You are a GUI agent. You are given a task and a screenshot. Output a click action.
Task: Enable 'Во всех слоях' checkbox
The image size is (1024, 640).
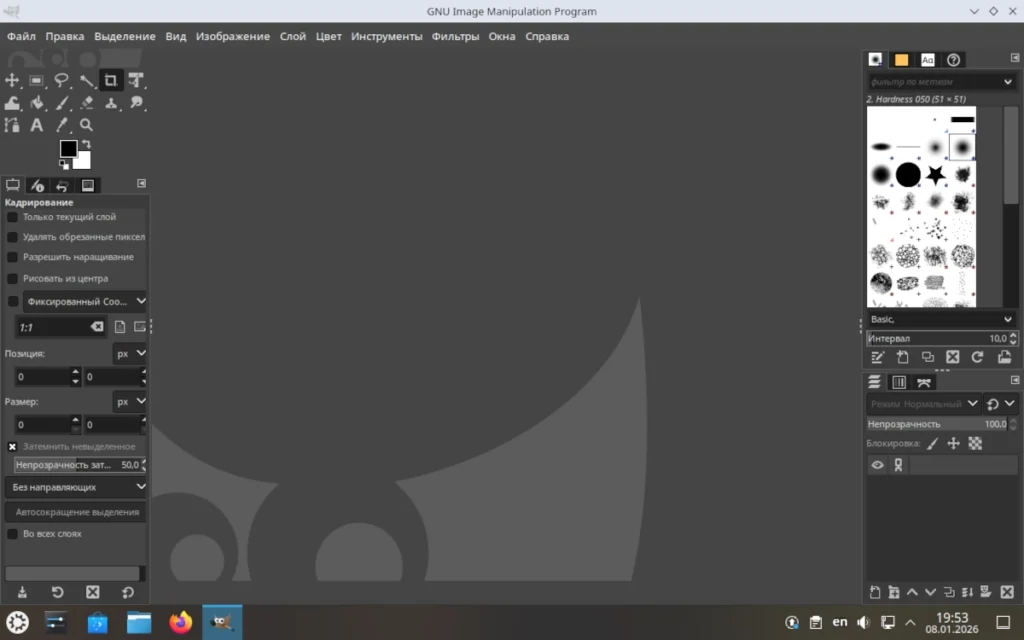[12, 534]
